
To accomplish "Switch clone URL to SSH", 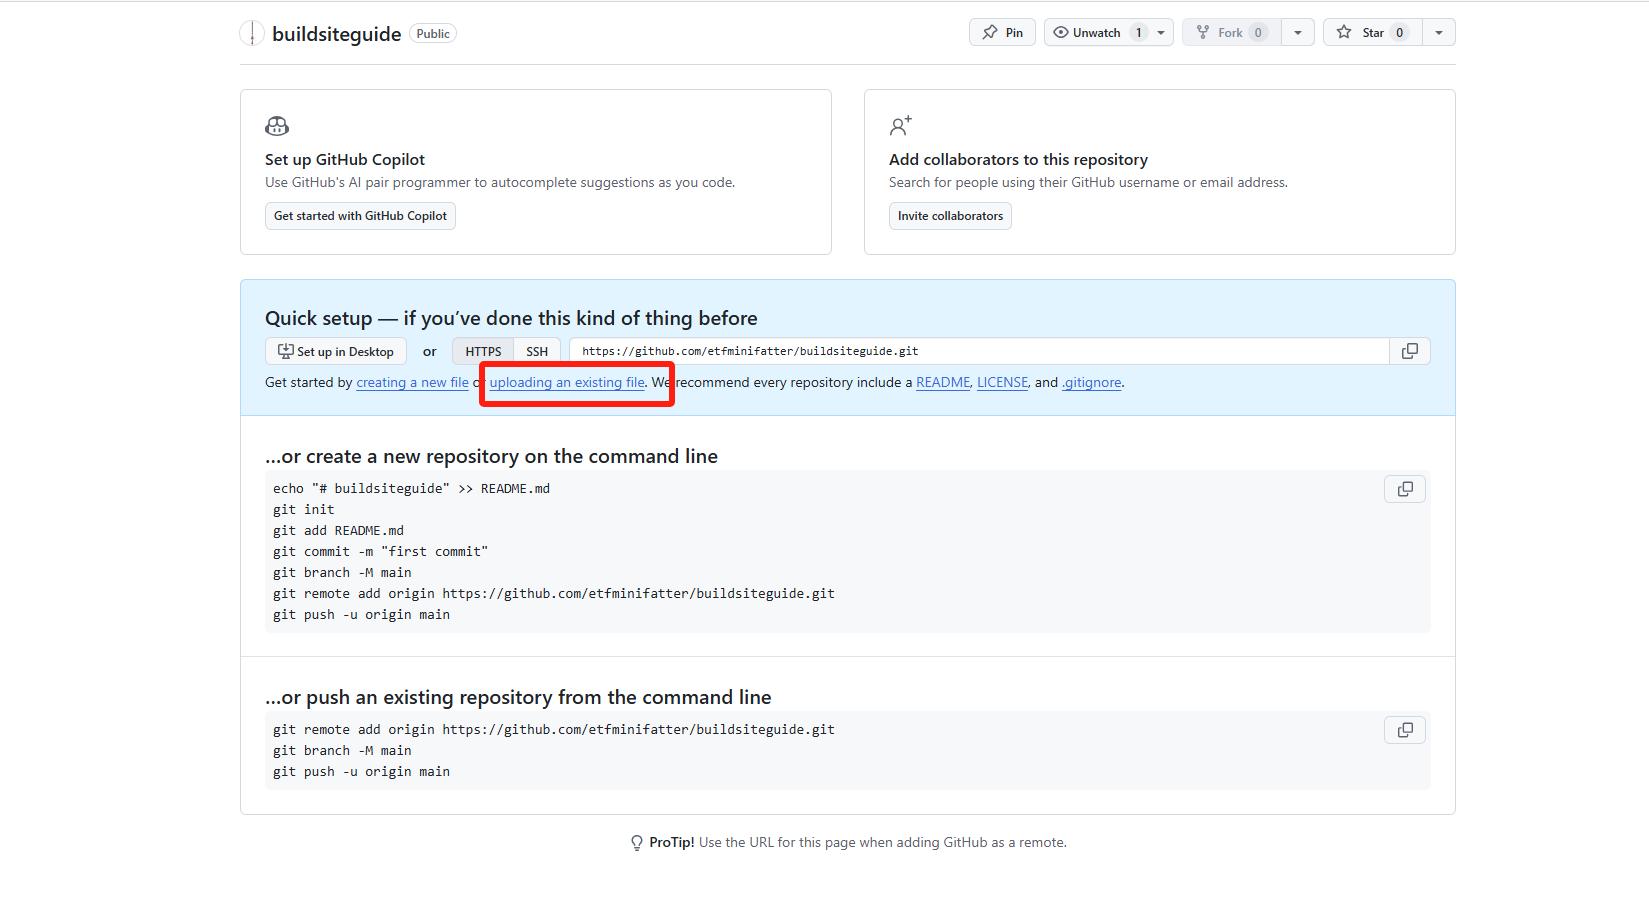I will [537, 352].
